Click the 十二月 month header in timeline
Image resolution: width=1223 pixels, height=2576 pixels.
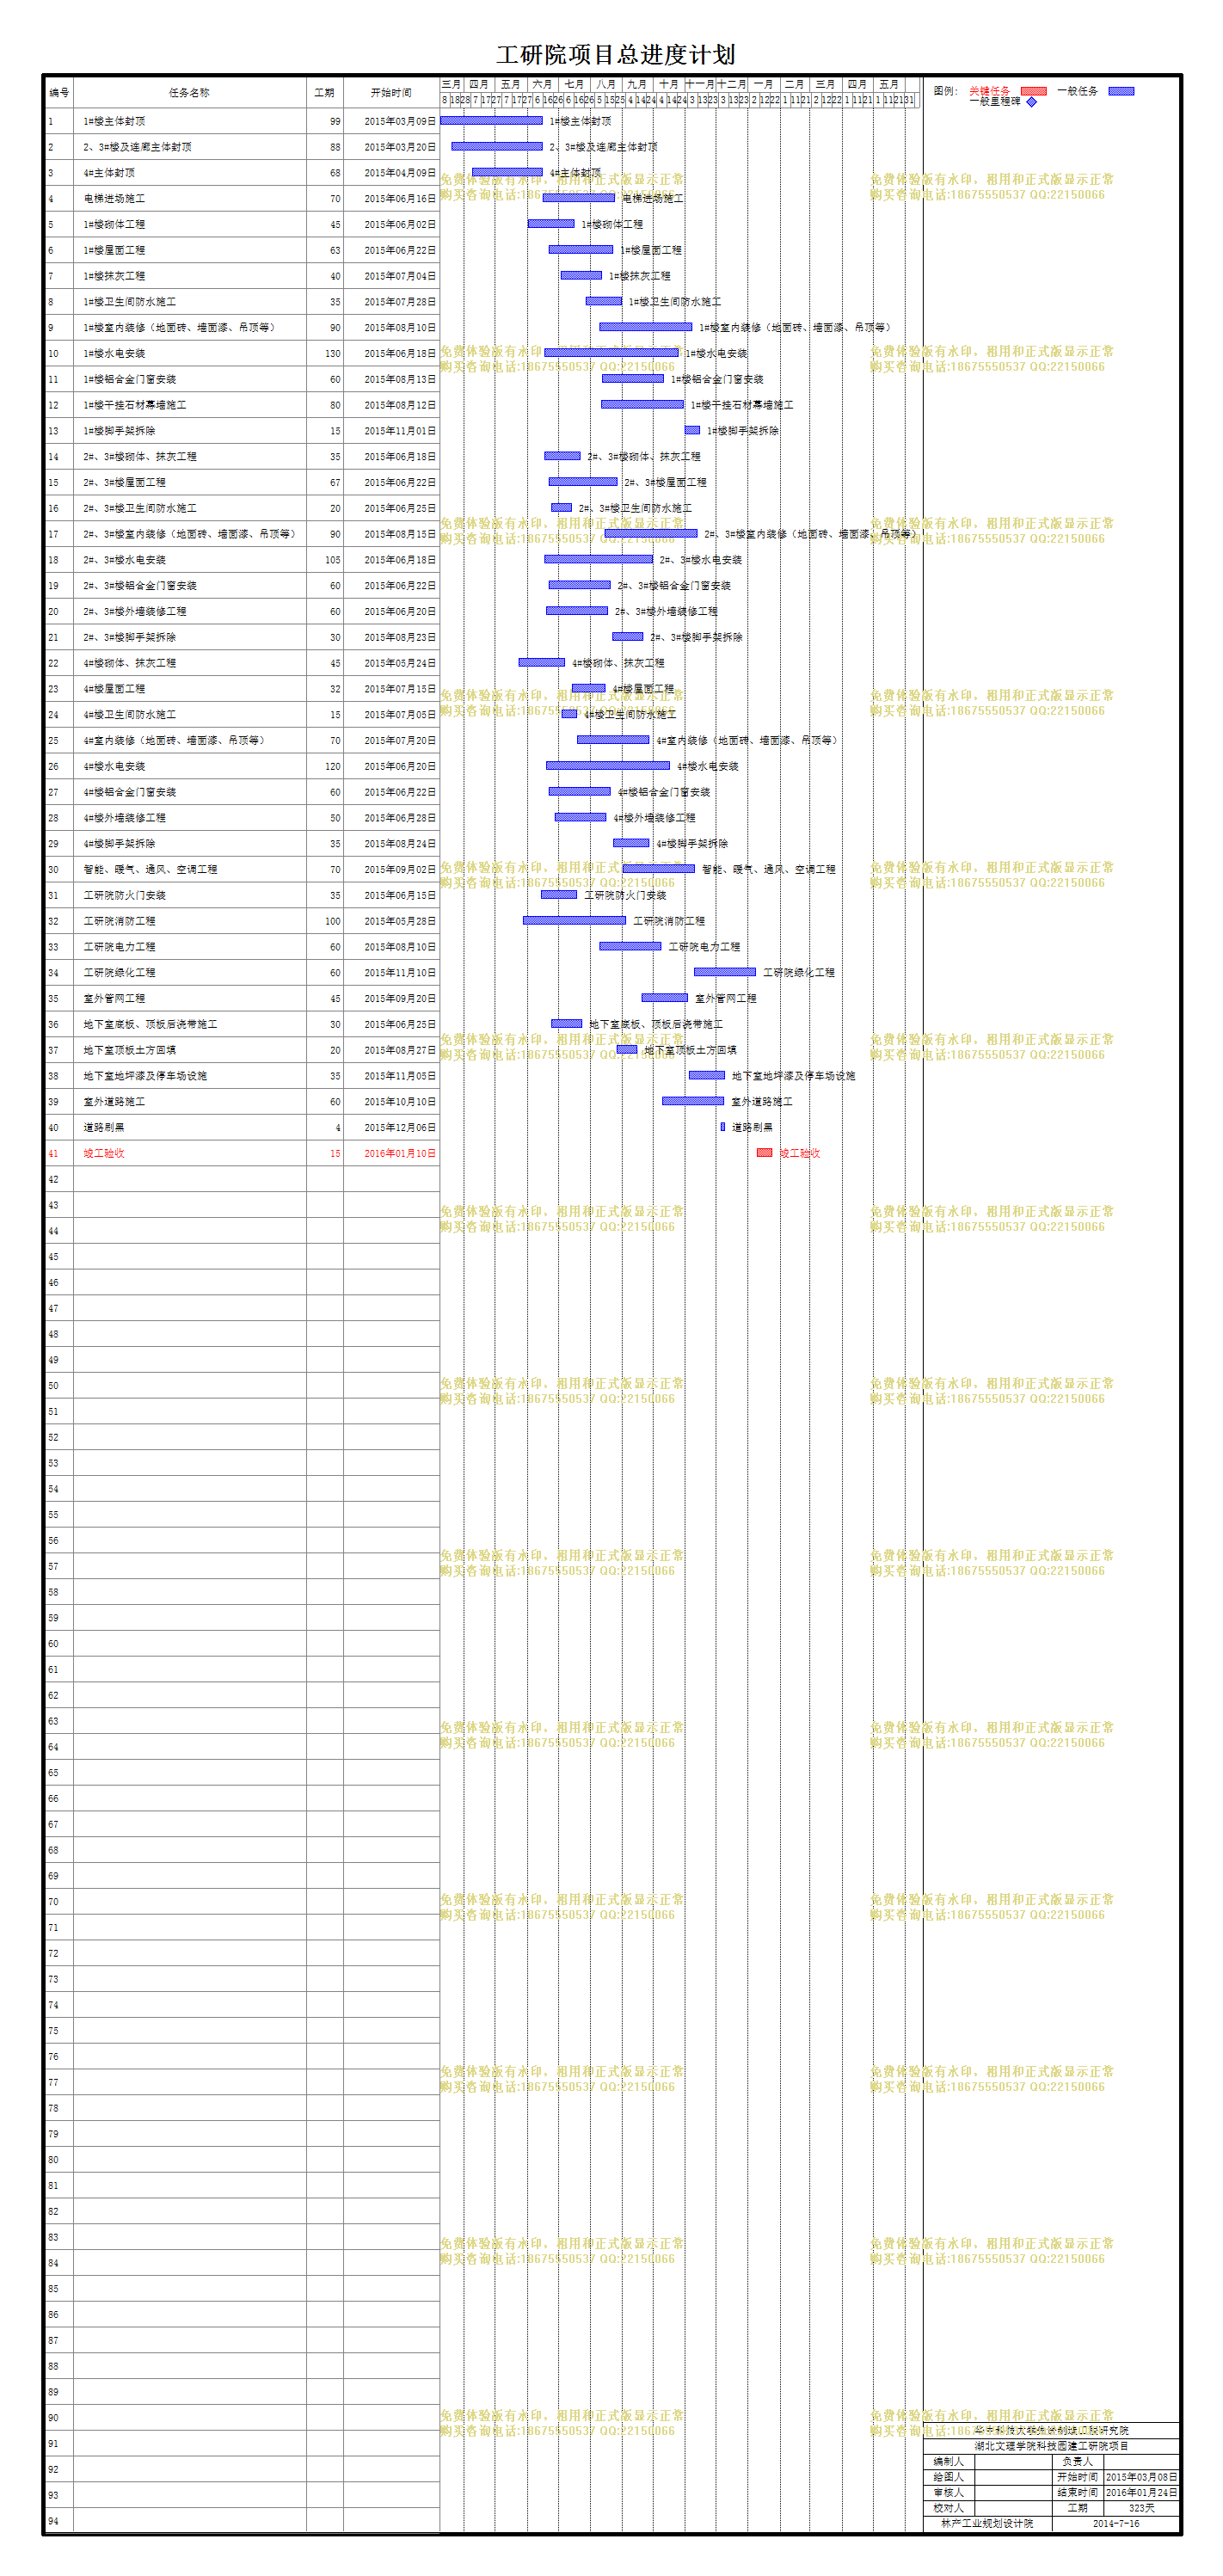(731, 84)
